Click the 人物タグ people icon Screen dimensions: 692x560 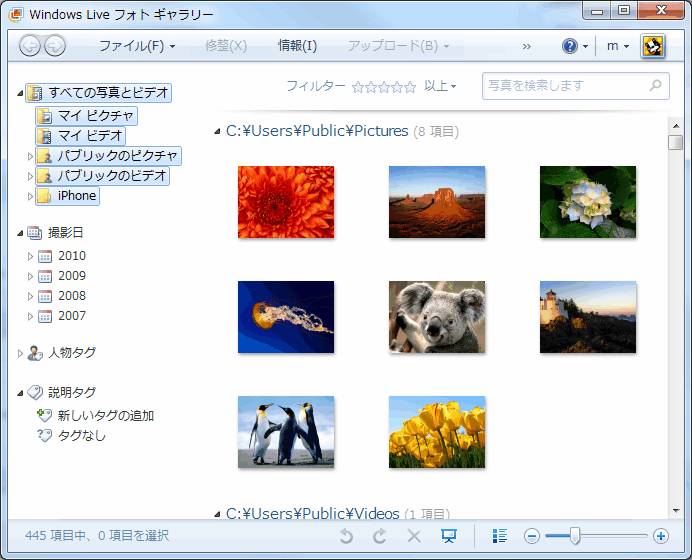pos(34,353)
